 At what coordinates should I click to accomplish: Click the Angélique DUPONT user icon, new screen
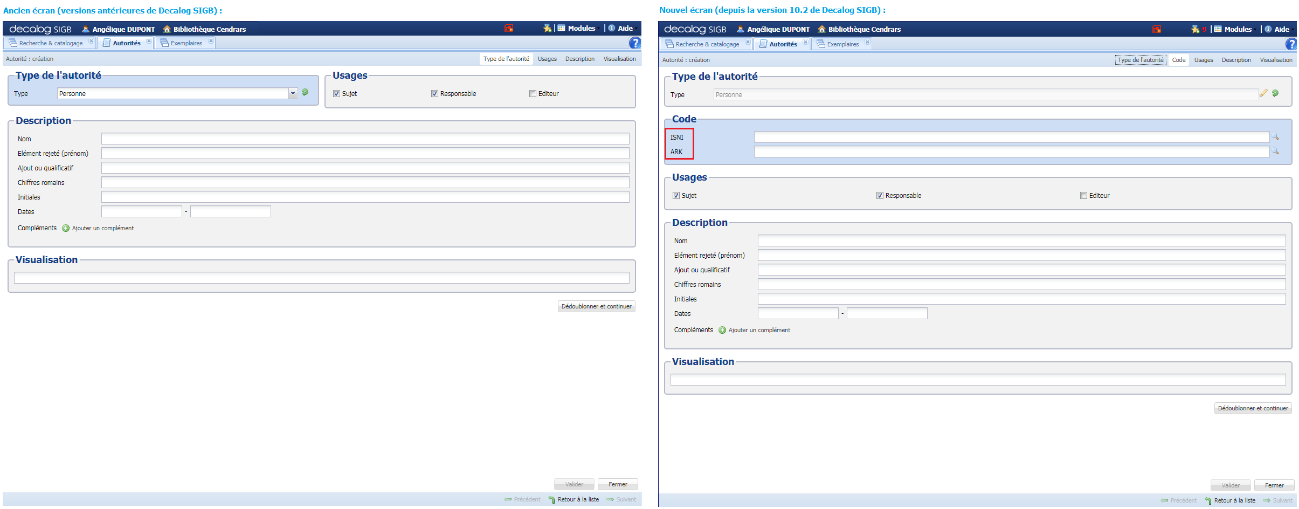741,30
